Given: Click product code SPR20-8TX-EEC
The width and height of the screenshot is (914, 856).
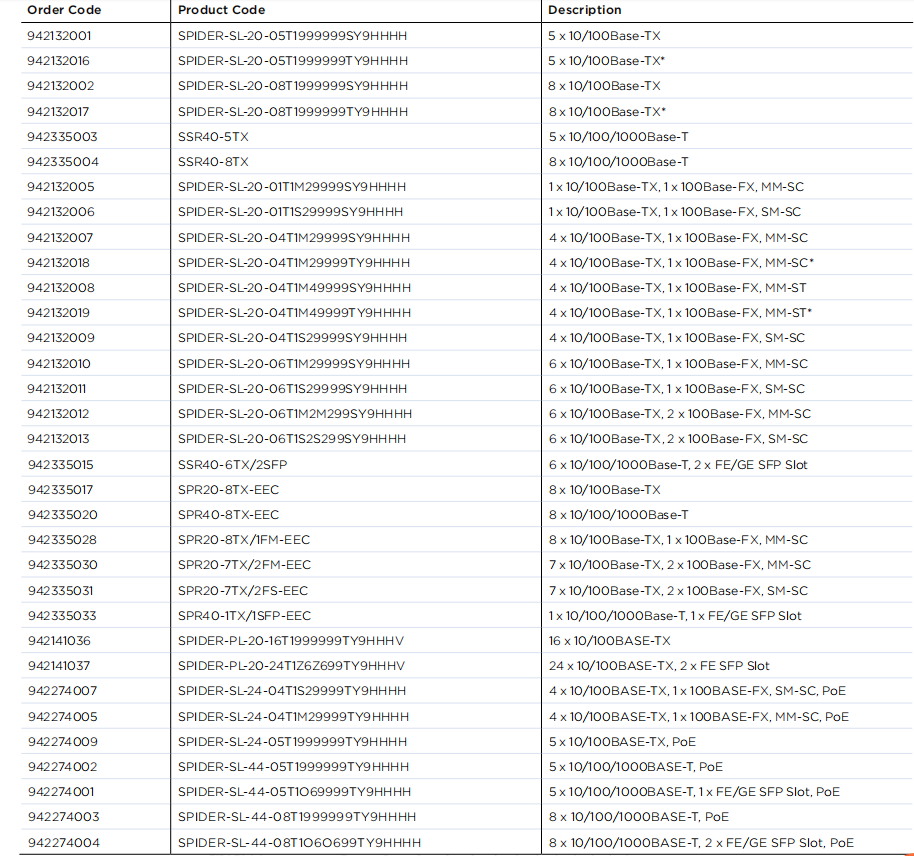Looking at the screenshot, I should (228, 490).
